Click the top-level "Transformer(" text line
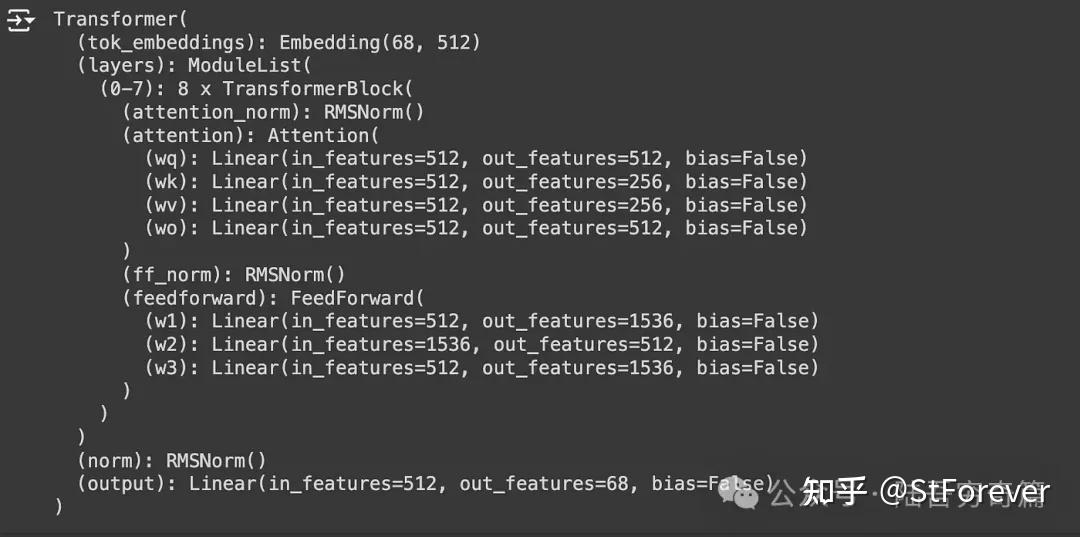 [120, 19]
